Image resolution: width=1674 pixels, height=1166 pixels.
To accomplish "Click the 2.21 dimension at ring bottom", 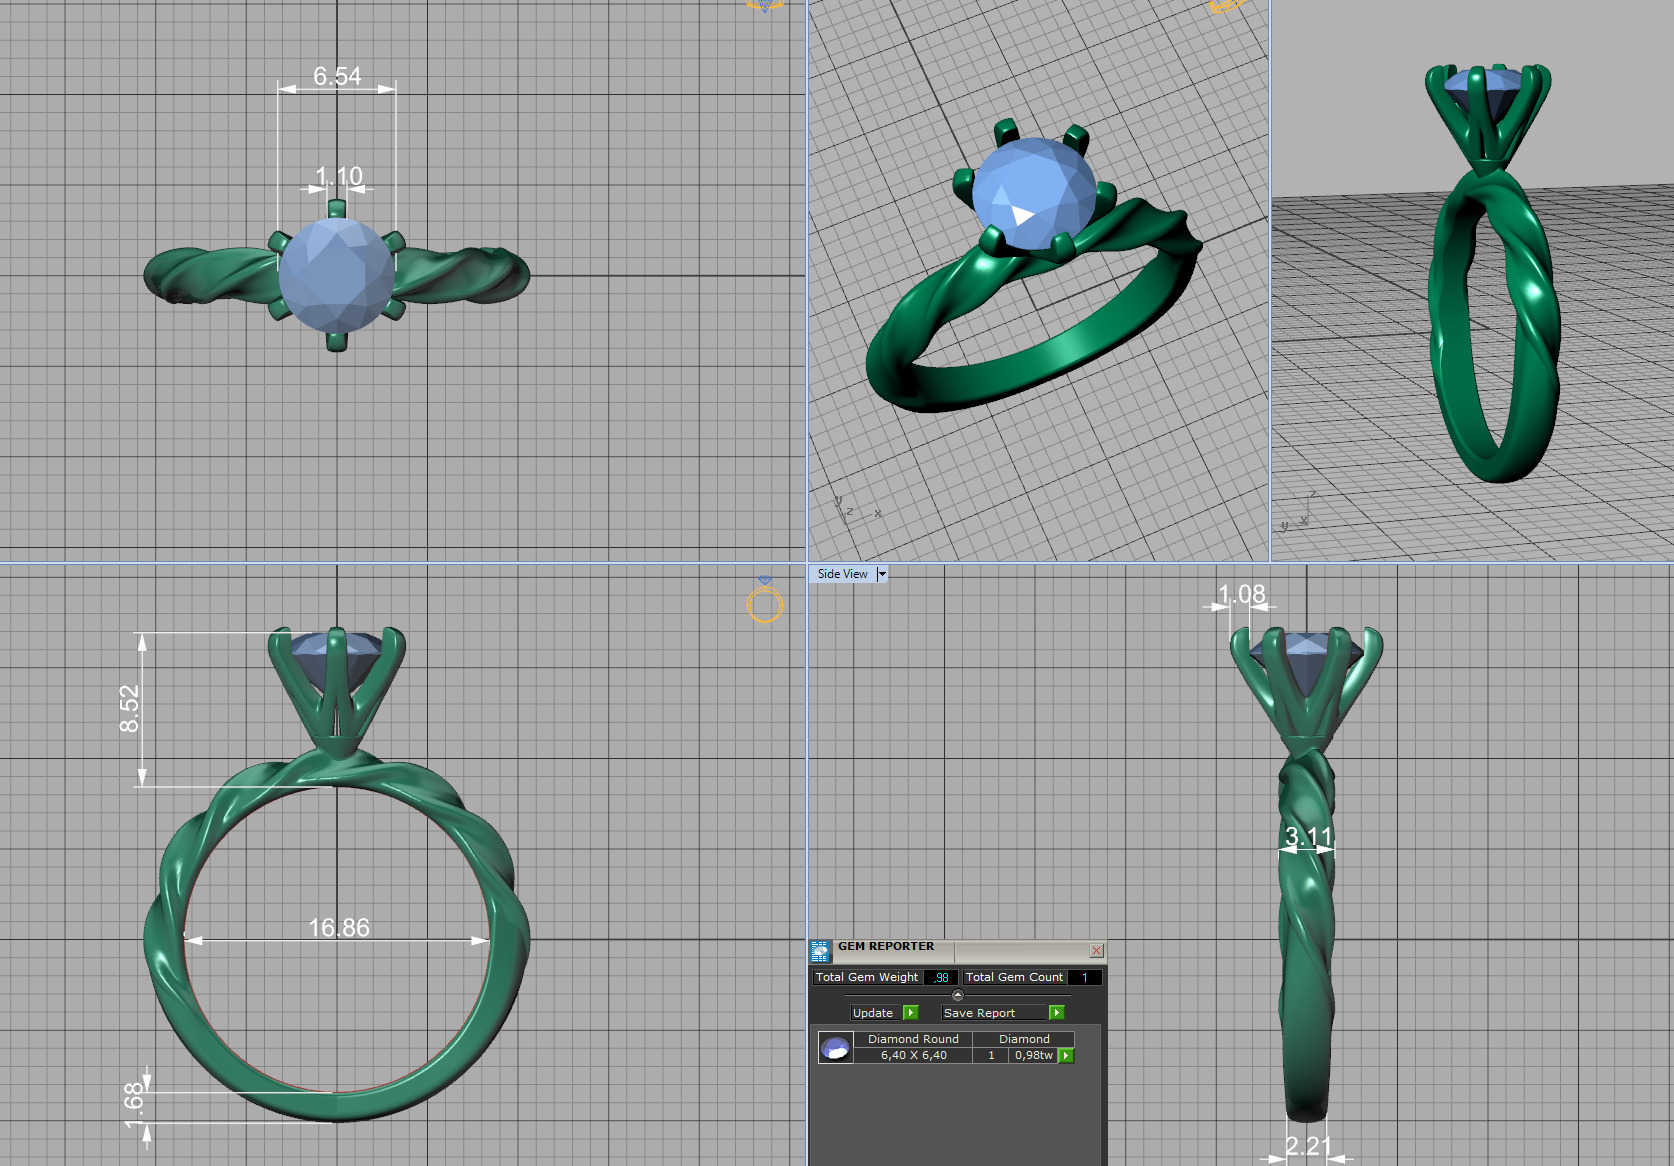I will (x=1309, y=1146).
